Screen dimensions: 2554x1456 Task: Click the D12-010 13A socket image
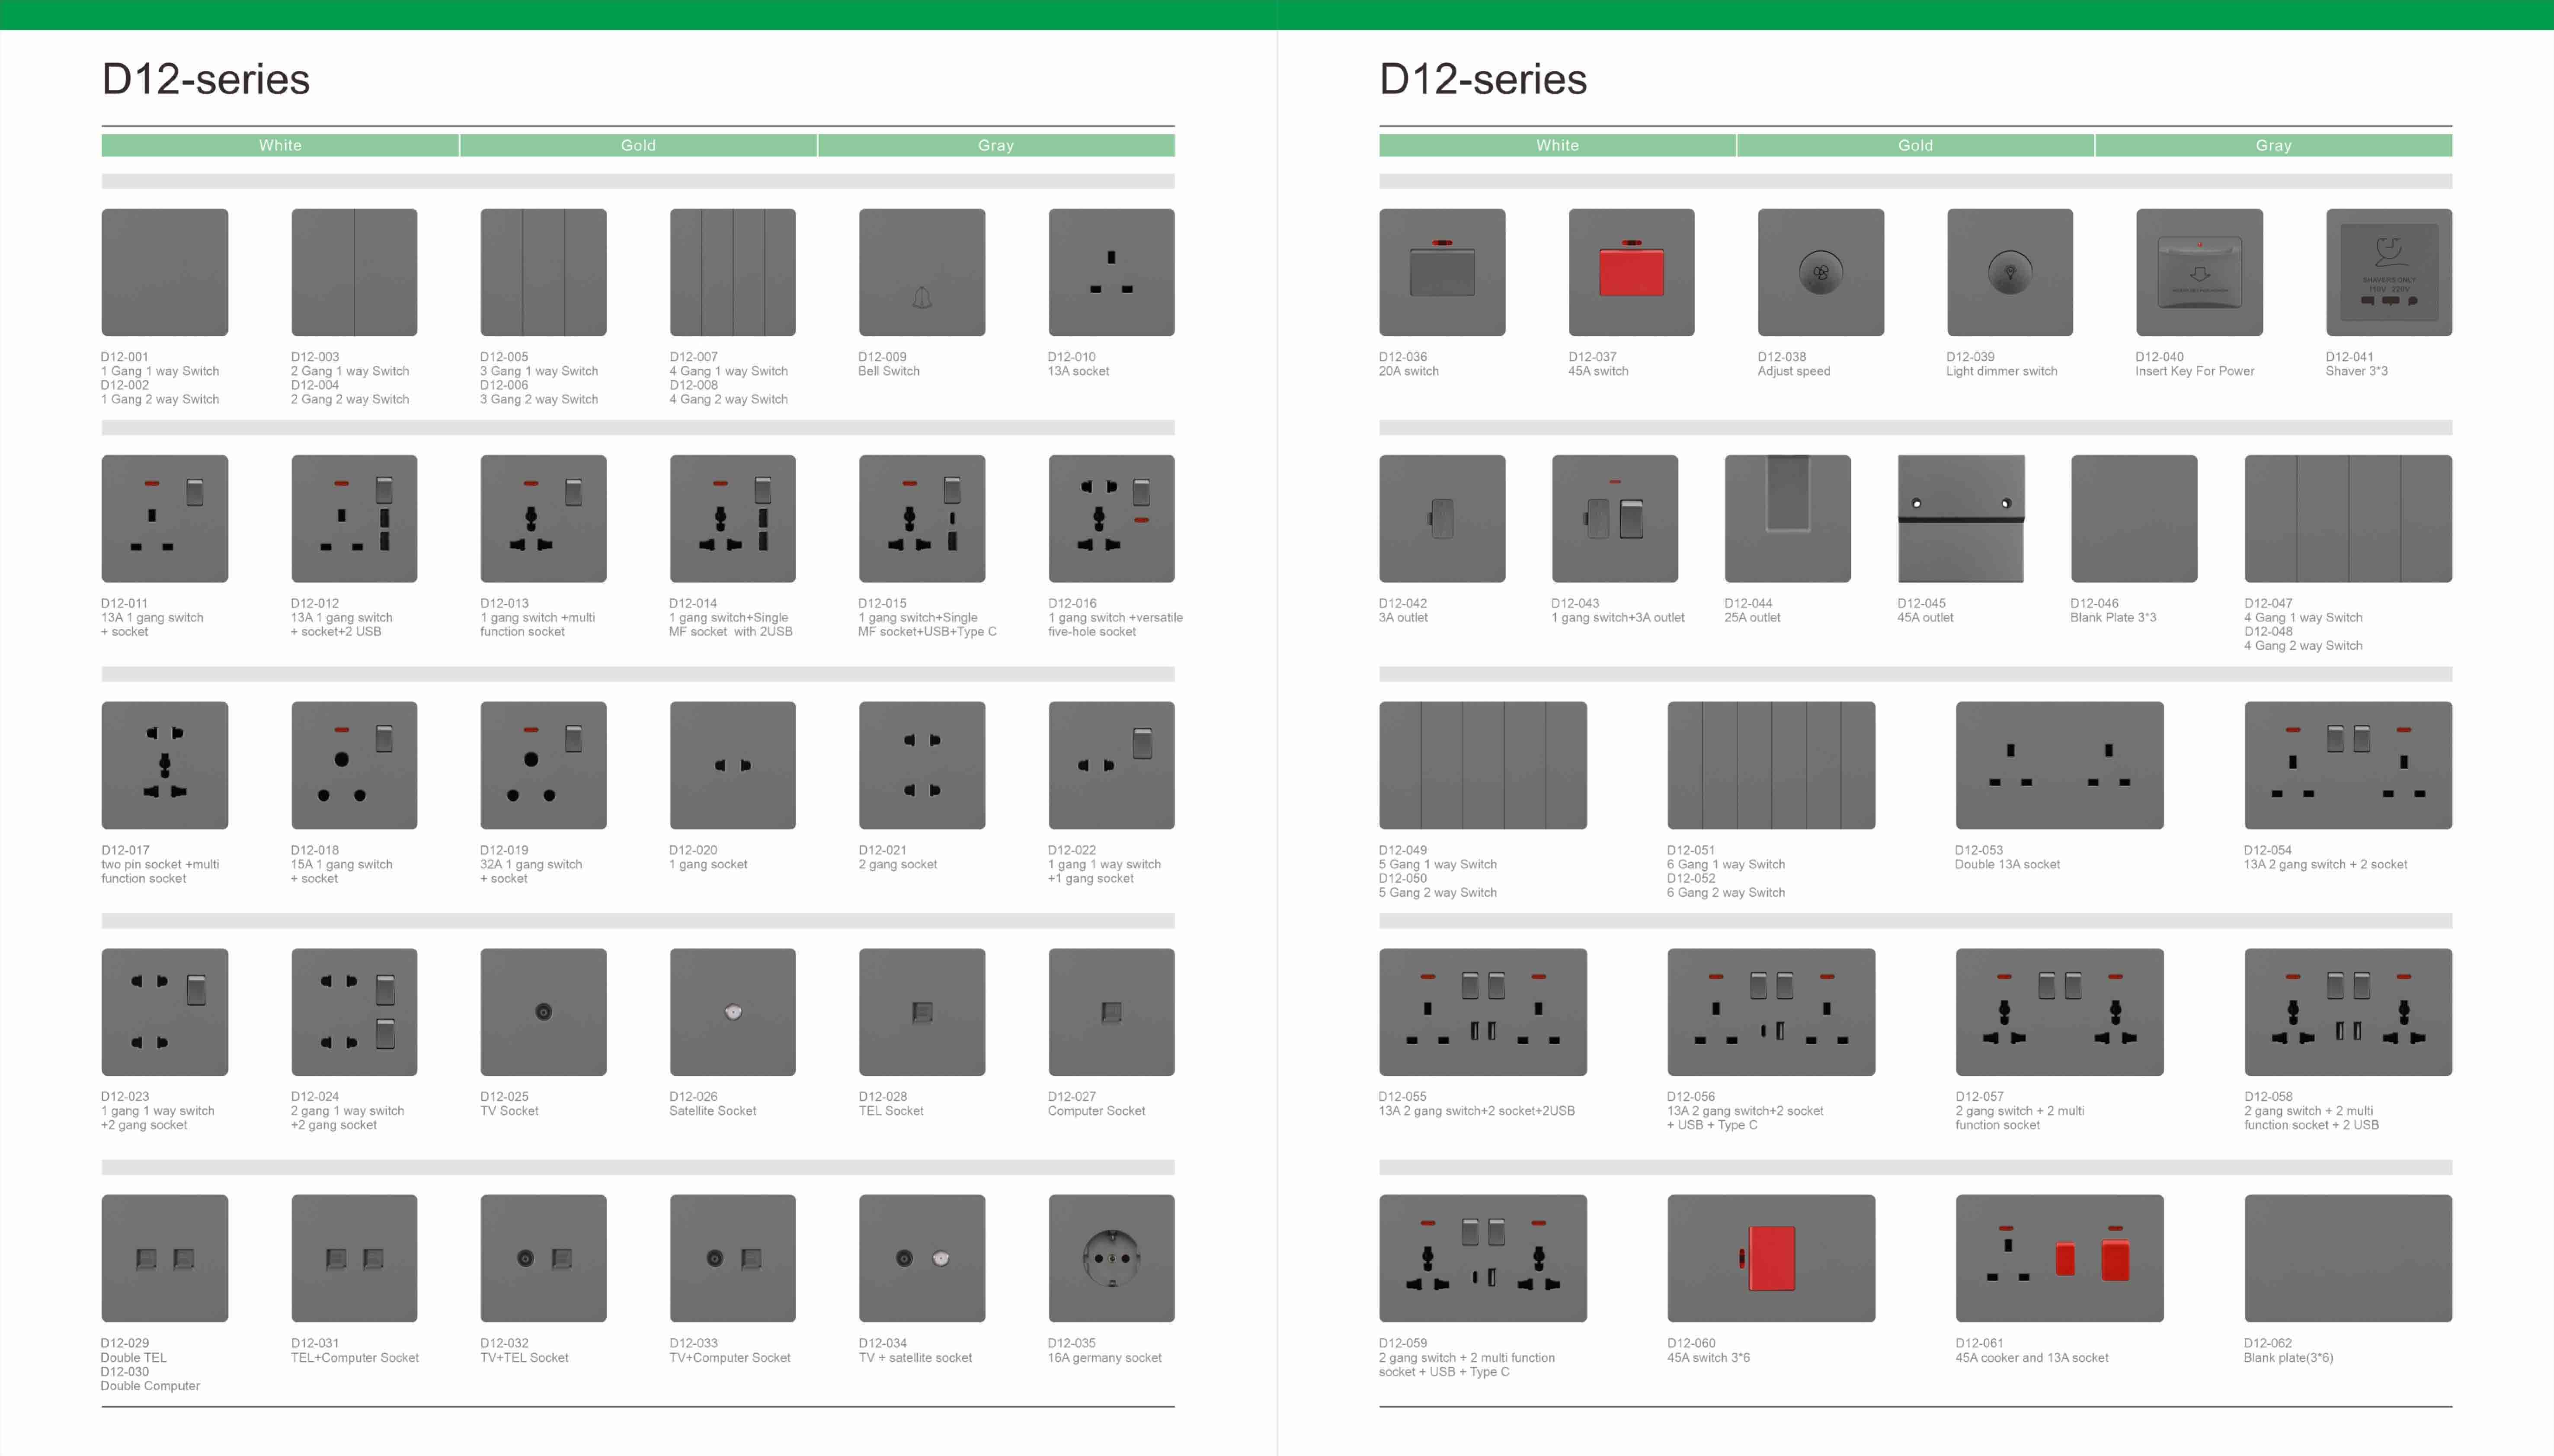pos(1111,272)
